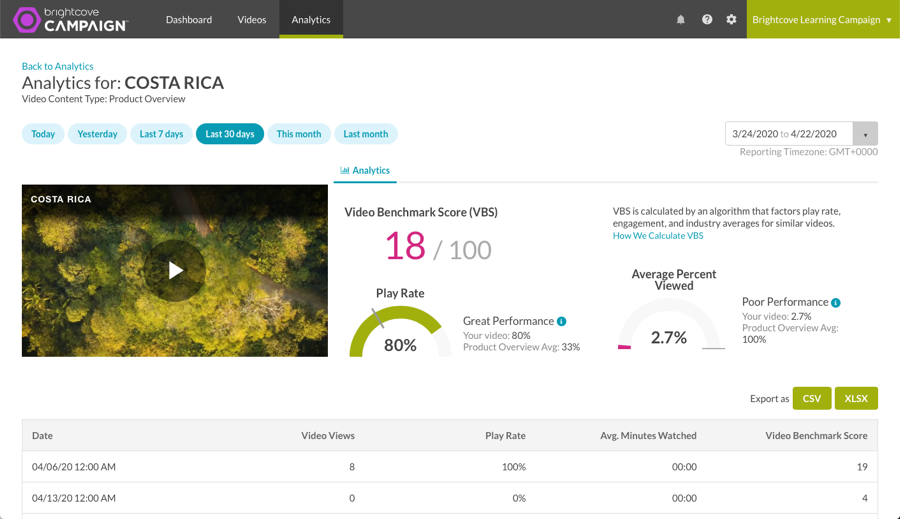Click the Poor Performance info icon
The width and height of the screenshot is (900, 519).
[x=836, y=303]
